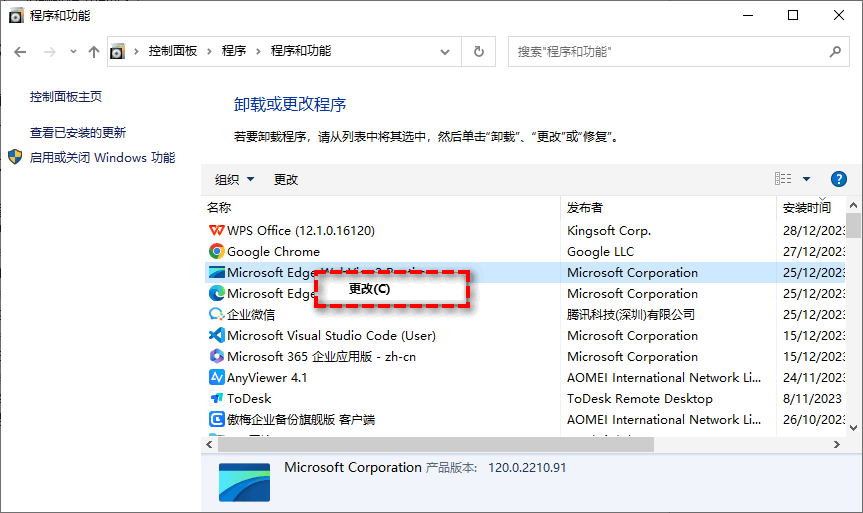Screen dimensions: 863x513
Task: Expand chevron after 控制面板 breadcrumb
Action: [209, 52]
